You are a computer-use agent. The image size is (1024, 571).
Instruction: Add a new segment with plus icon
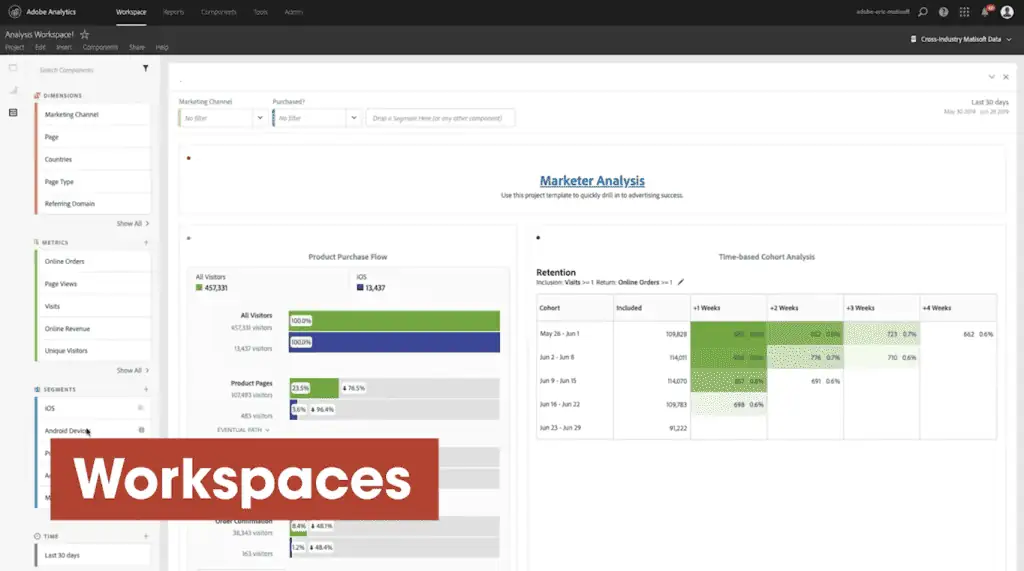[146, 389]
